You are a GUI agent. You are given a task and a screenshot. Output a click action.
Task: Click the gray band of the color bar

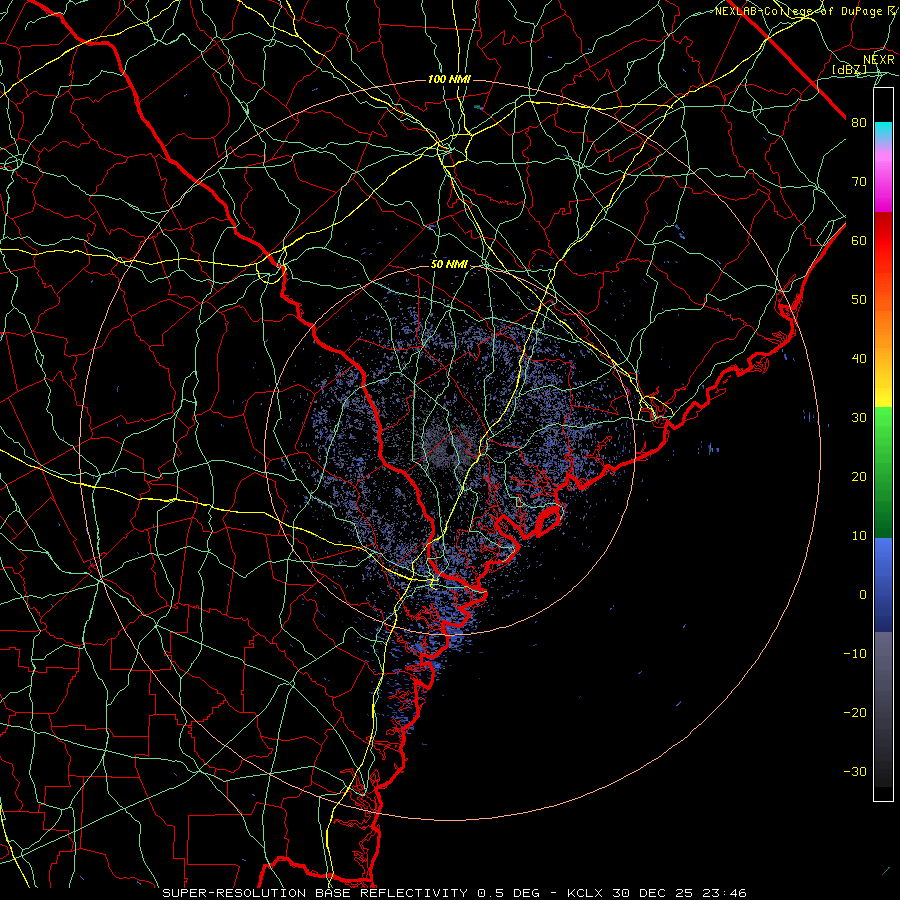point(883,709)
